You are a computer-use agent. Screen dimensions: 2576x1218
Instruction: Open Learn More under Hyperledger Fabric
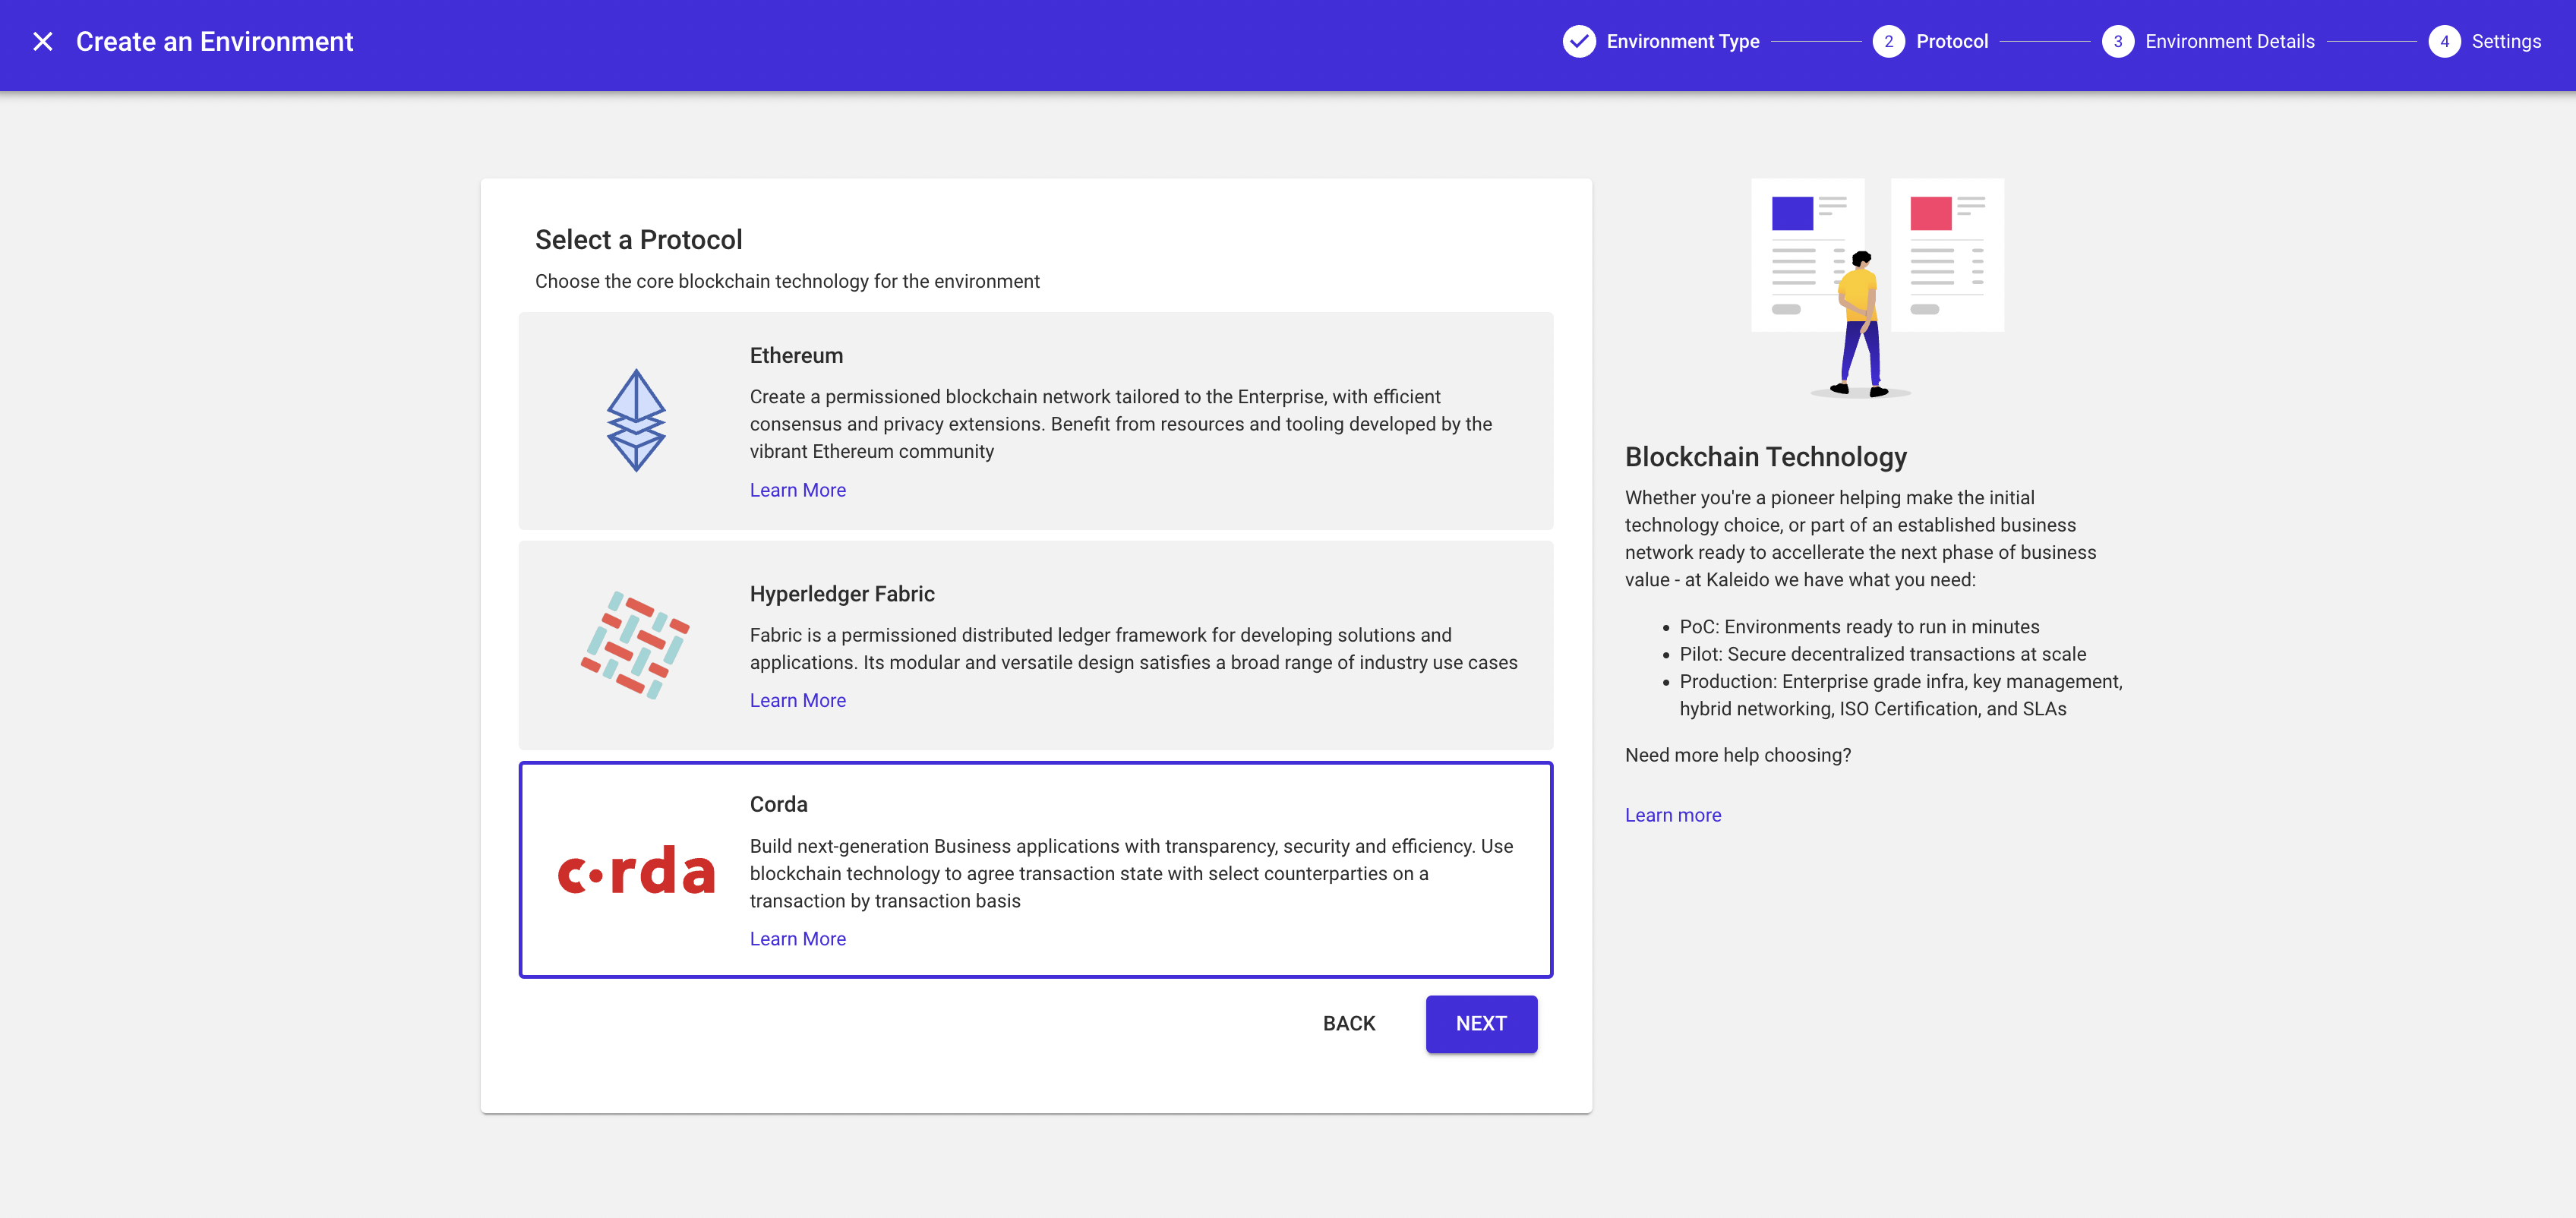pyautogui.click(x=797, y=700)
